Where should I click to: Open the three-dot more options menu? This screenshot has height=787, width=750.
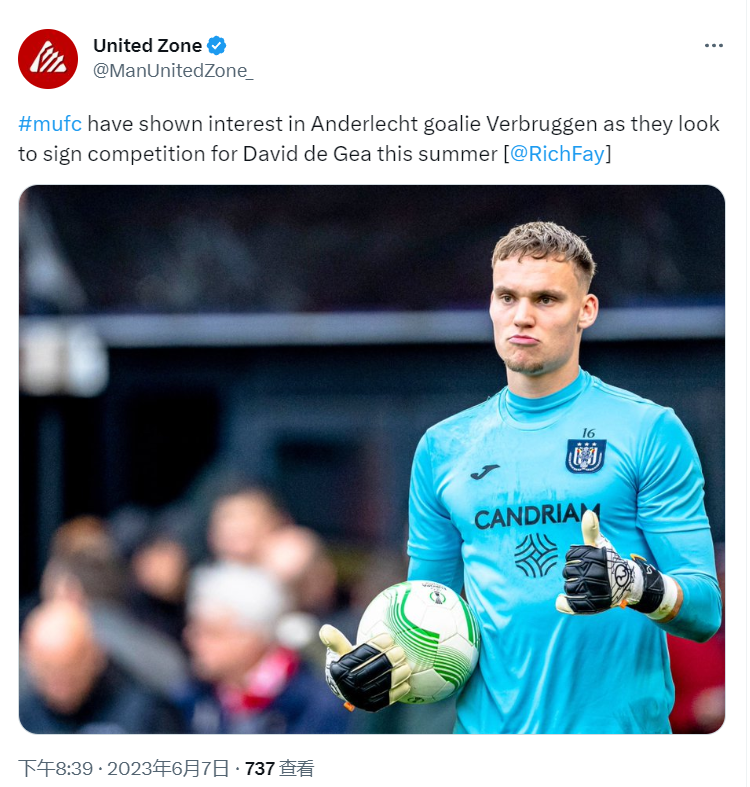[x=713, y=46]
